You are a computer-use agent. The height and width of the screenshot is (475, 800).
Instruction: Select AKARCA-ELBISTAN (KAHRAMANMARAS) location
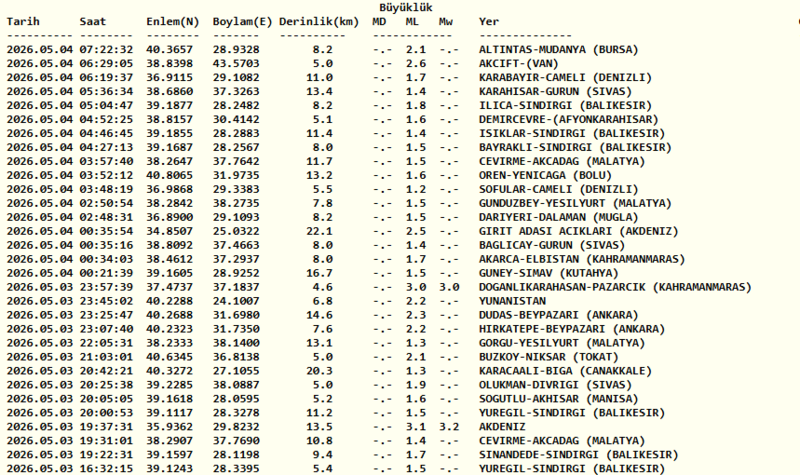click(x=582, y=259)
